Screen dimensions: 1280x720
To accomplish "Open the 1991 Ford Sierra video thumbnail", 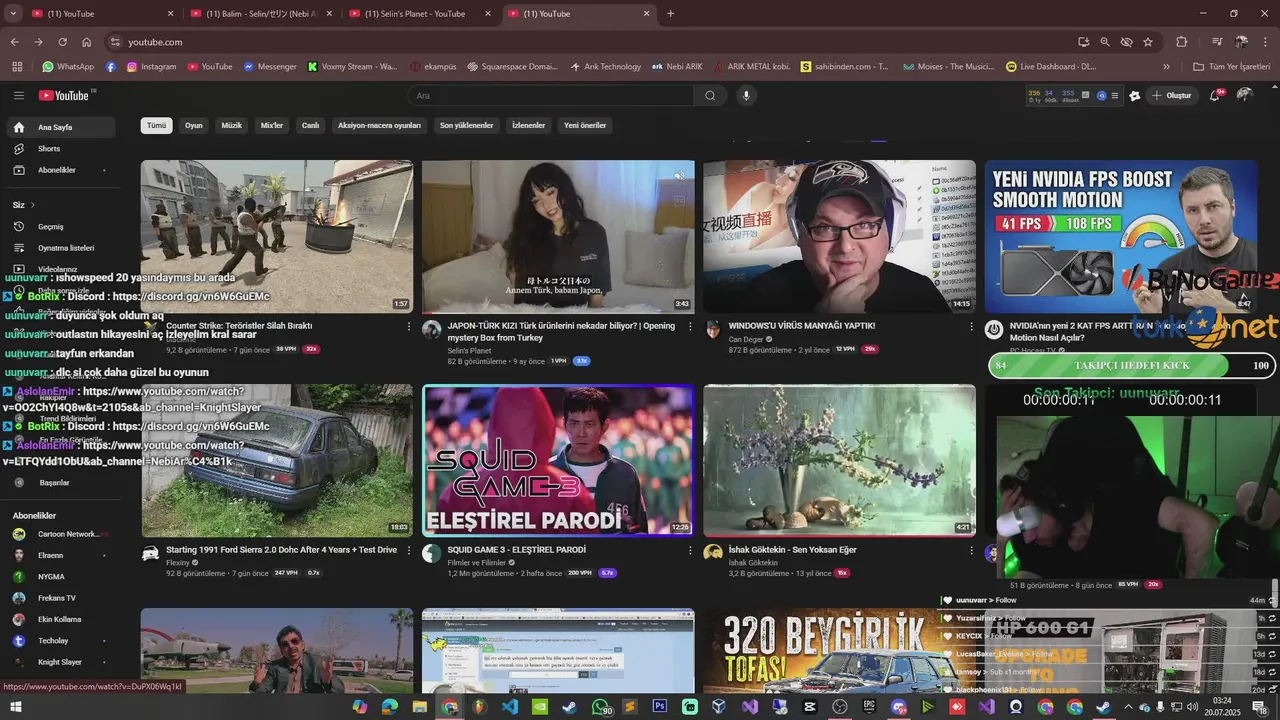I will click(277, 461).
